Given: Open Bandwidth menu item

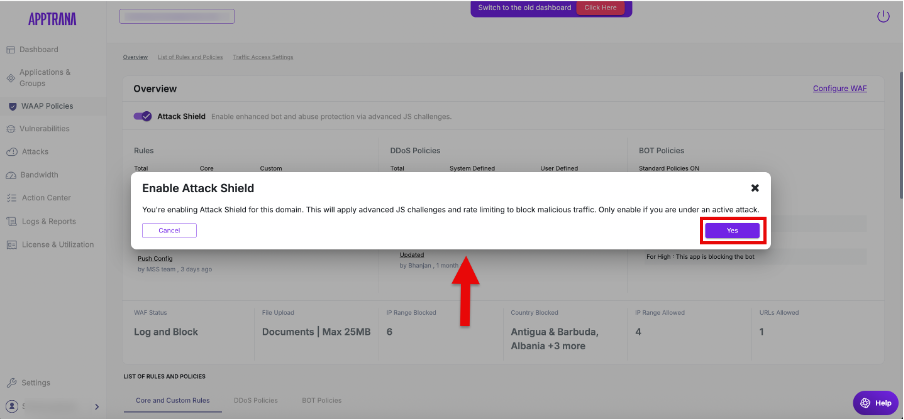Looking at the screenshot, I should (39, 175).
